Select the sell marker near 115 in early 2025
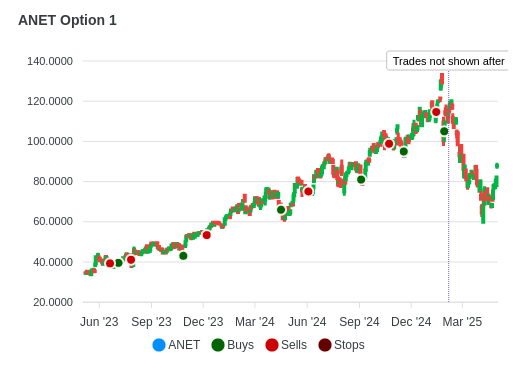The height and width of the screenshot is (380, 530). pyautogui.click(x=436, y=112)
